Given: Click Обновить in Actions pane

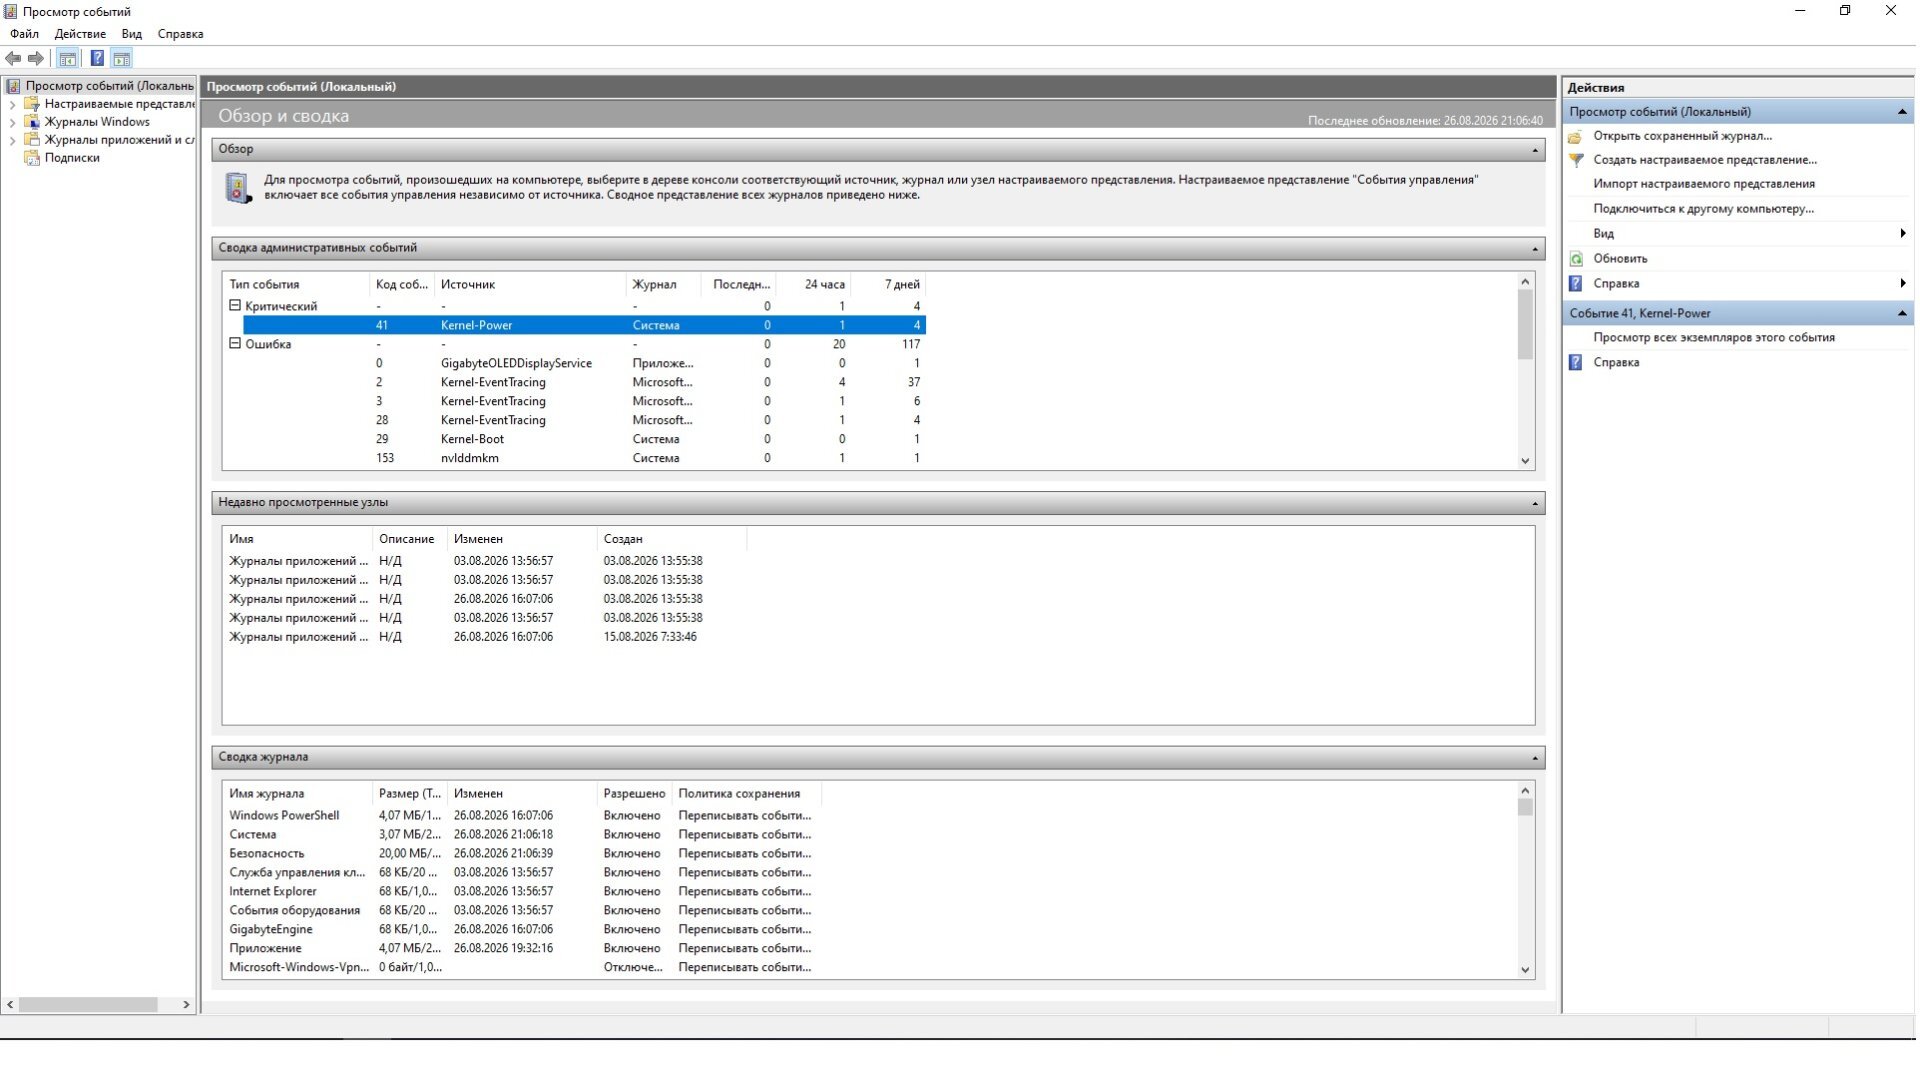Looking at the screenshot, I should tap(1620, 259).
